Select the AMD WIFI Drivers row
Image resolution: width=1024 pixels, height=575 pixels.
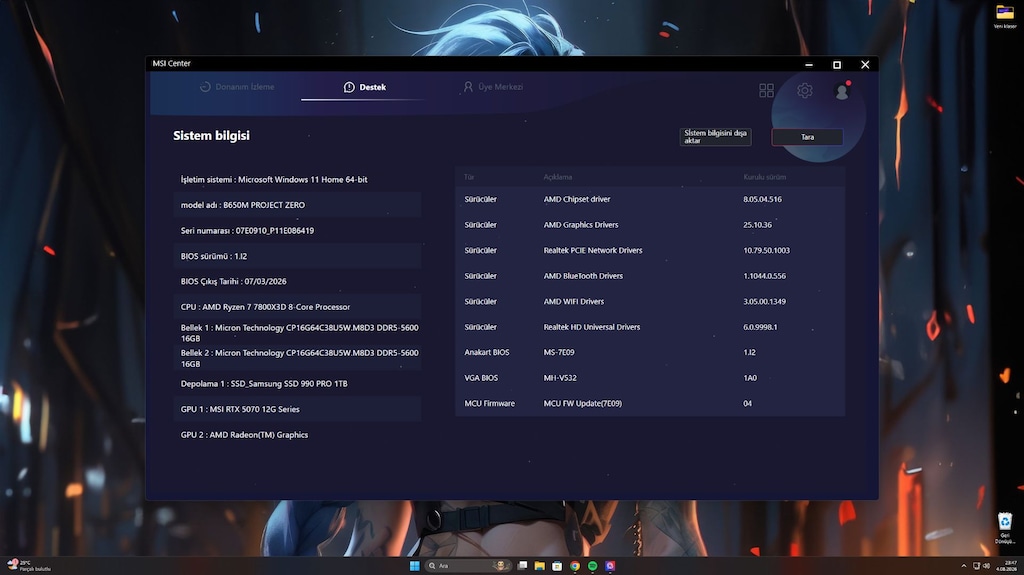coord(650,301)
